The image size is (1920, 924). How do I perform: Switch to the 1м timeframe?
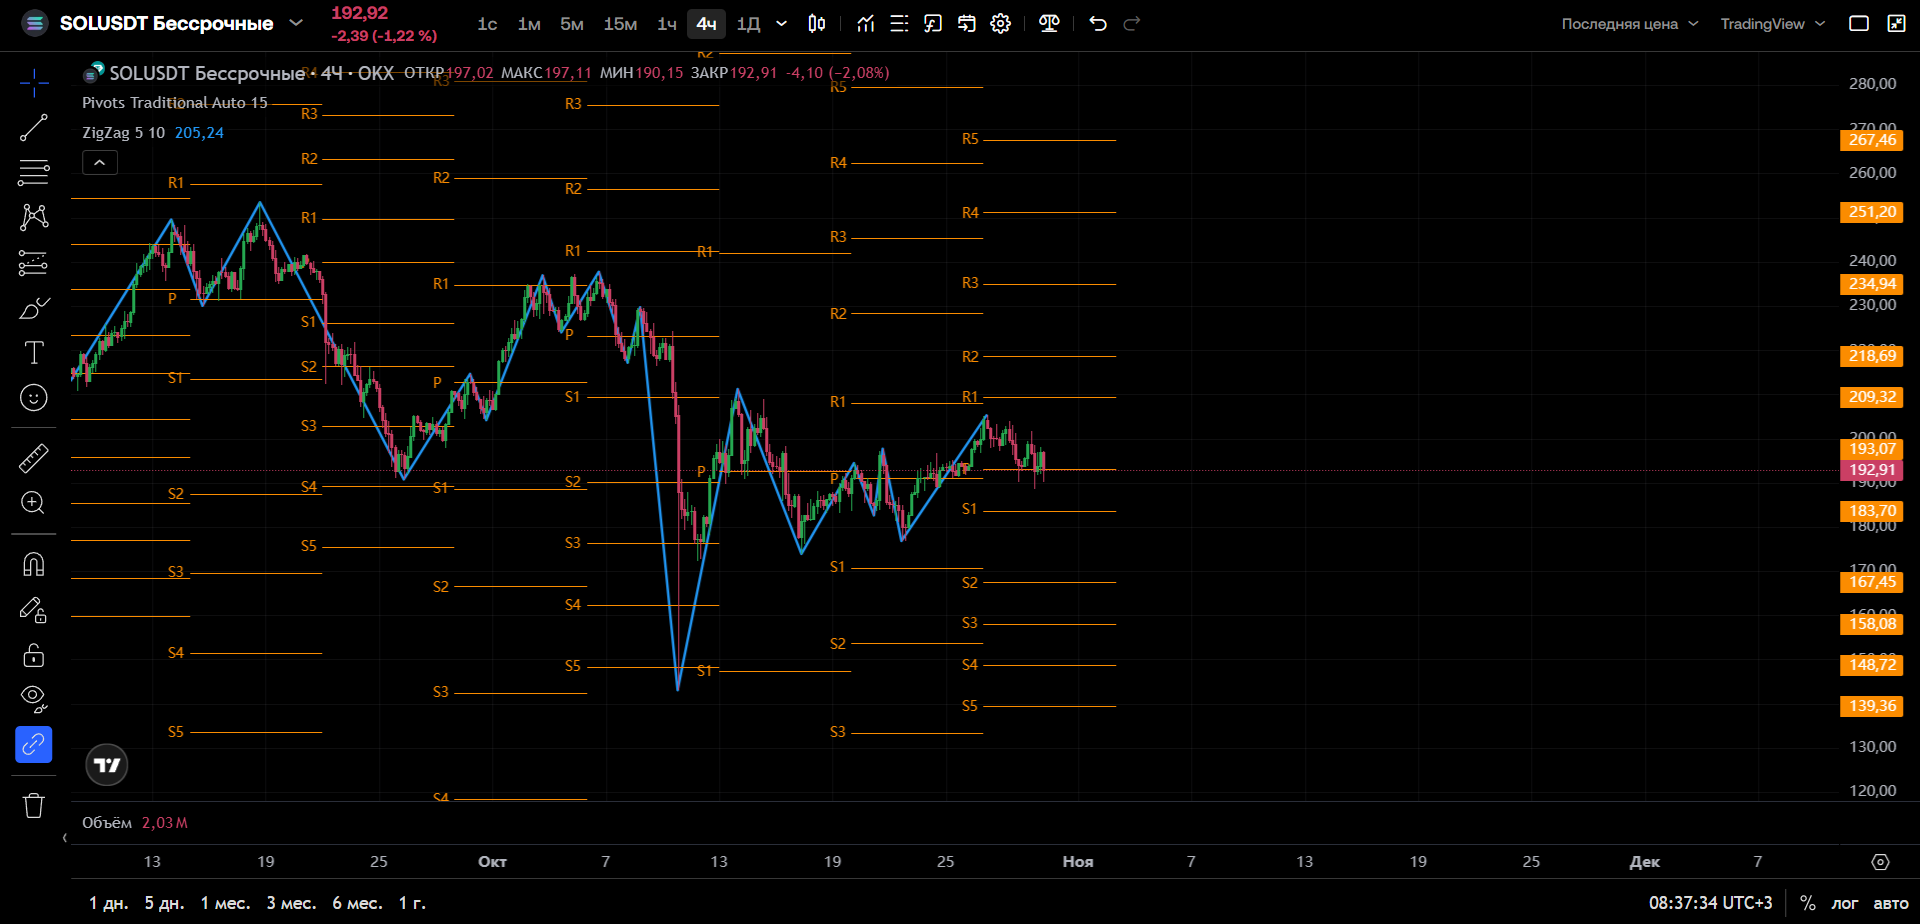pos(529,23)
